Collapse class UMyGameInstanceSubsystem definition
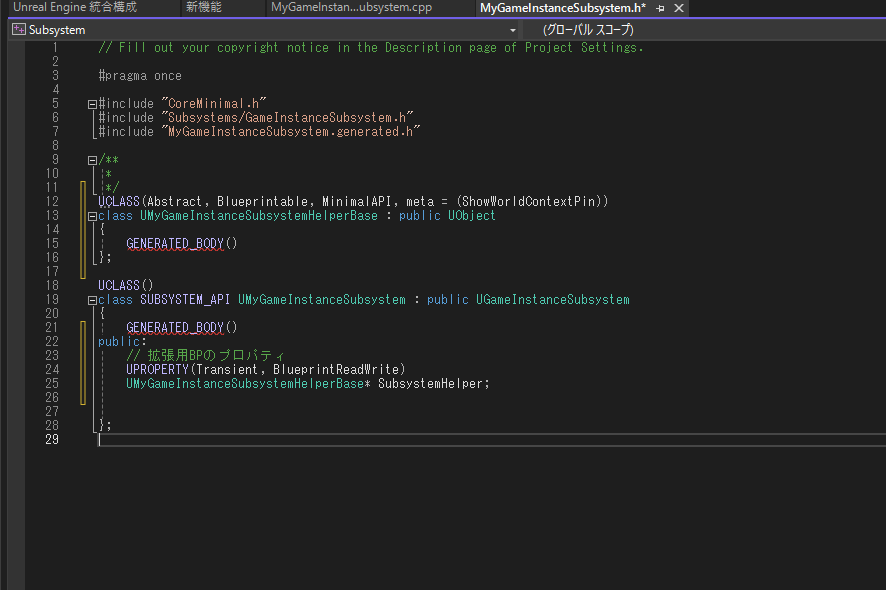This screenshot has width=886, height=590. 92,301
